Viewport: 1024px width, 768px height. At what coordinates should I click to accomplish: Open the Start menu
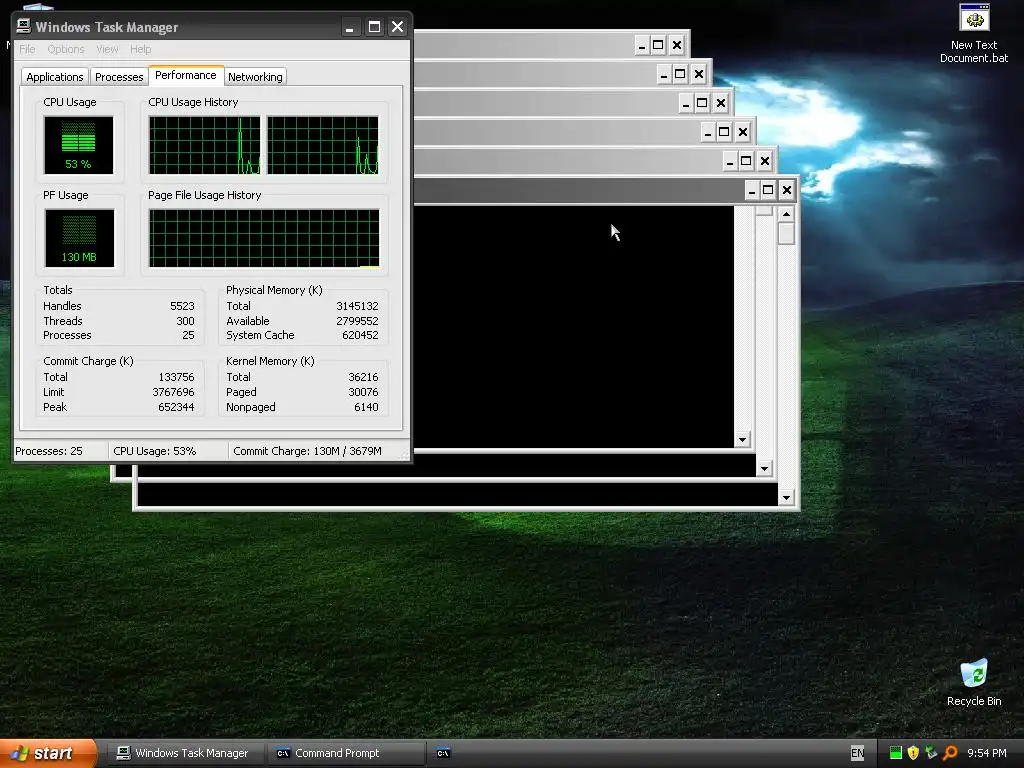tap(48, 753)
